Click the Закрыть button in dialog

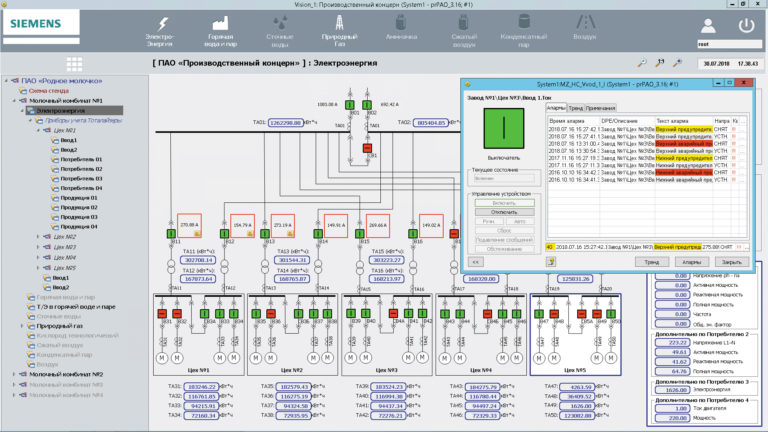pyautogui.click(x=731, y=262)
